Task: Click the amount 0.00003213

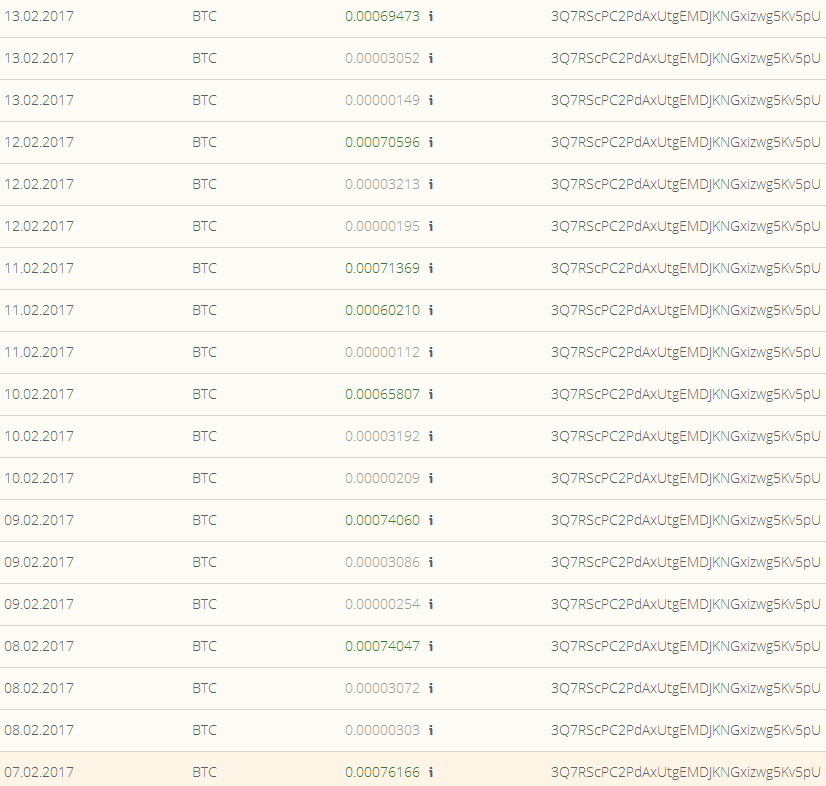Action: [382, 184]
